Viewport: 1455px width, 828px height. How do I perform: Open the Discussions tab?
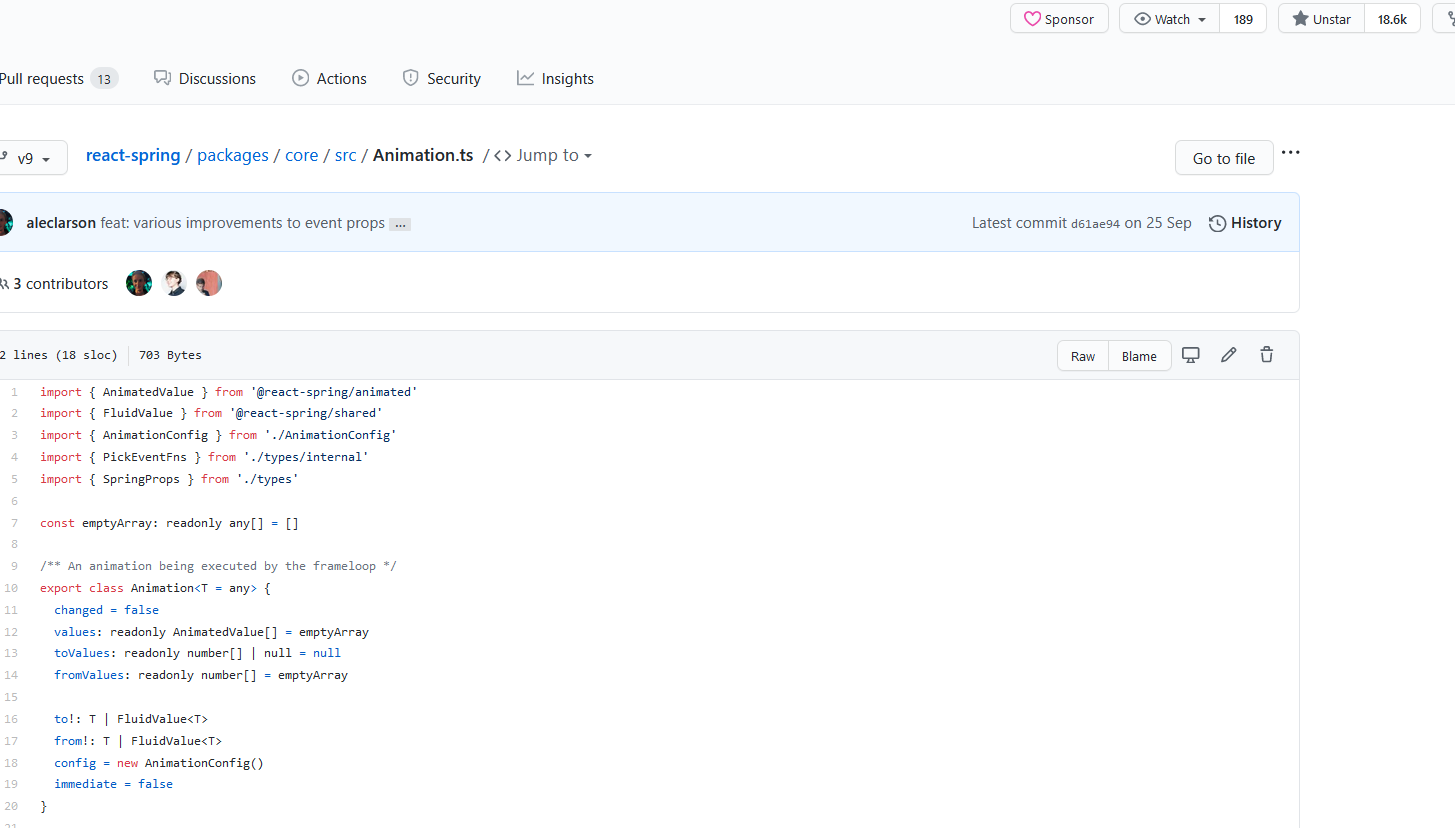pos(205,78)
